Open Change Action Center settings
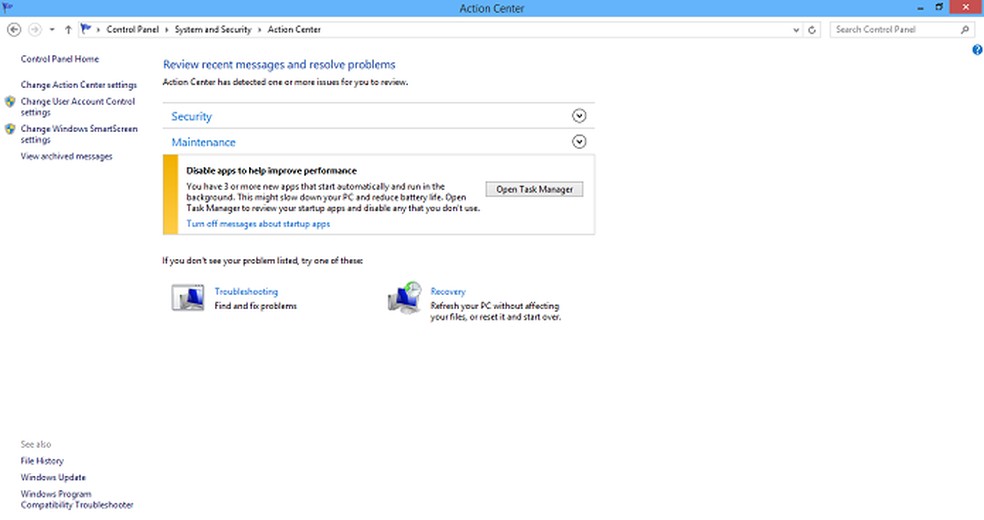The image size is (984, 520). [78, 85]
